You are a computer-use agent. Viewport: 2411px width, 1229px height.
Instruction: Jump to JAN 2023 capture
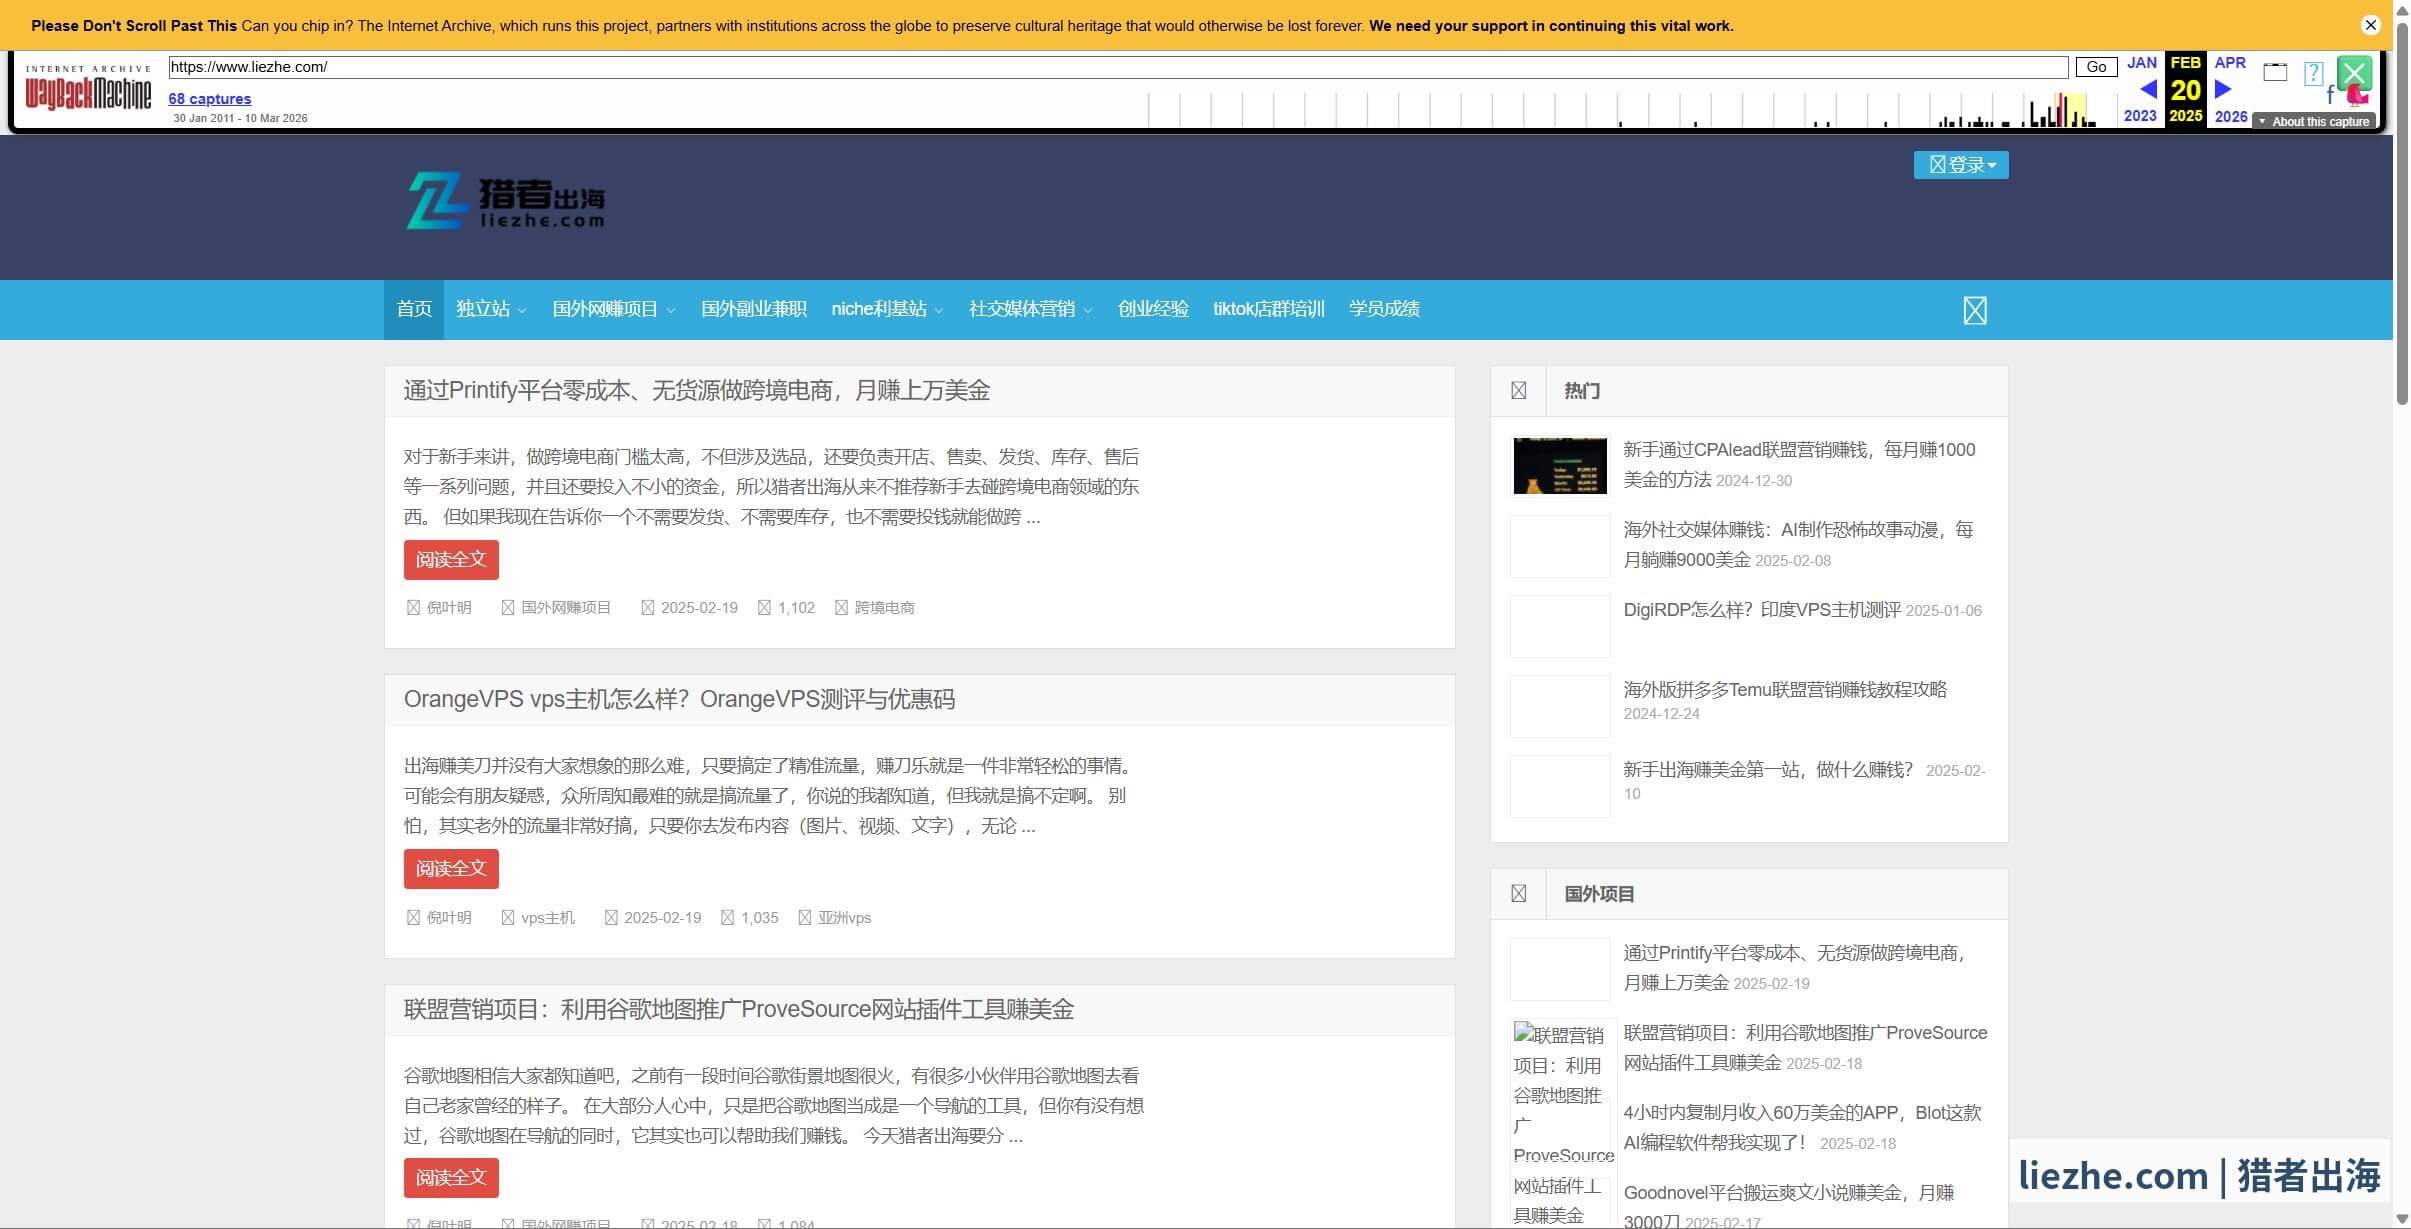[x=2141, y=89]
